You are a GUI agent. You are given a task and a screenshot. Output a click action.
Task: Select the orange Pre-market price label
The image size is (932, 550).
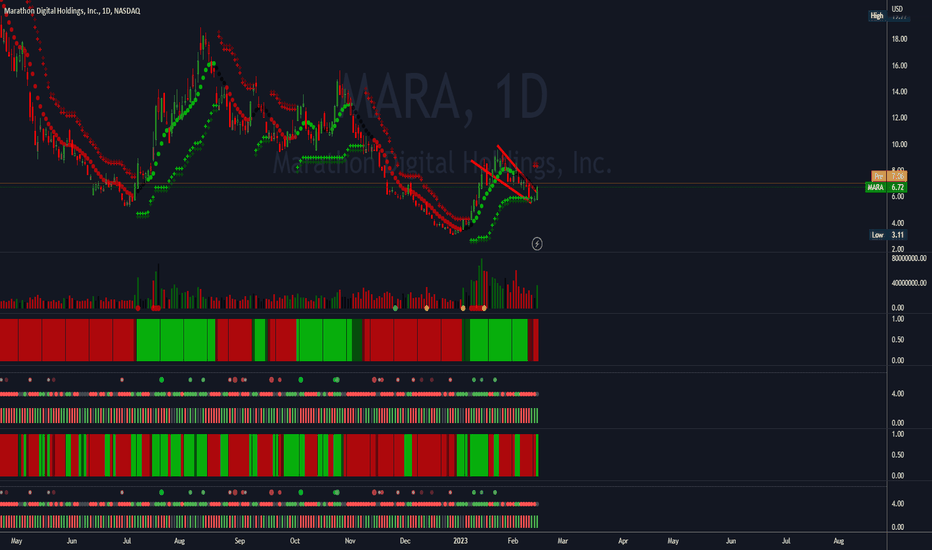click(889, 177)
